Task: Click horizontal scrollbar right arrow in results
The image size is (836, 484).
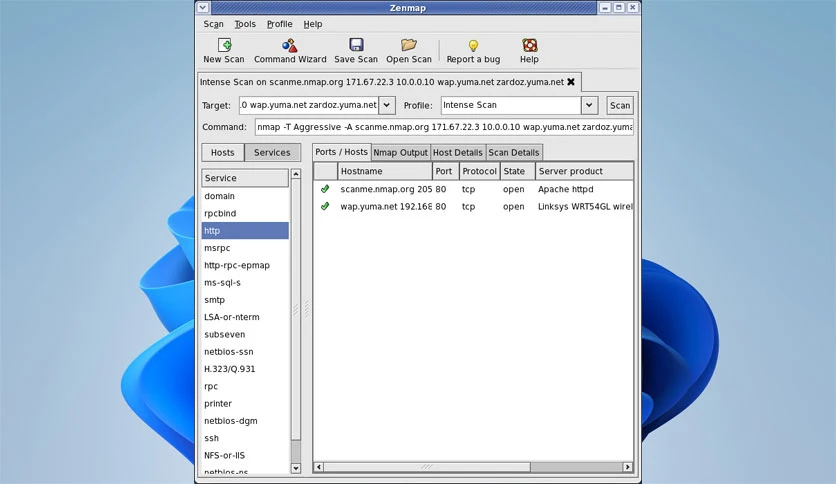Action: click(x=628, y=467)
